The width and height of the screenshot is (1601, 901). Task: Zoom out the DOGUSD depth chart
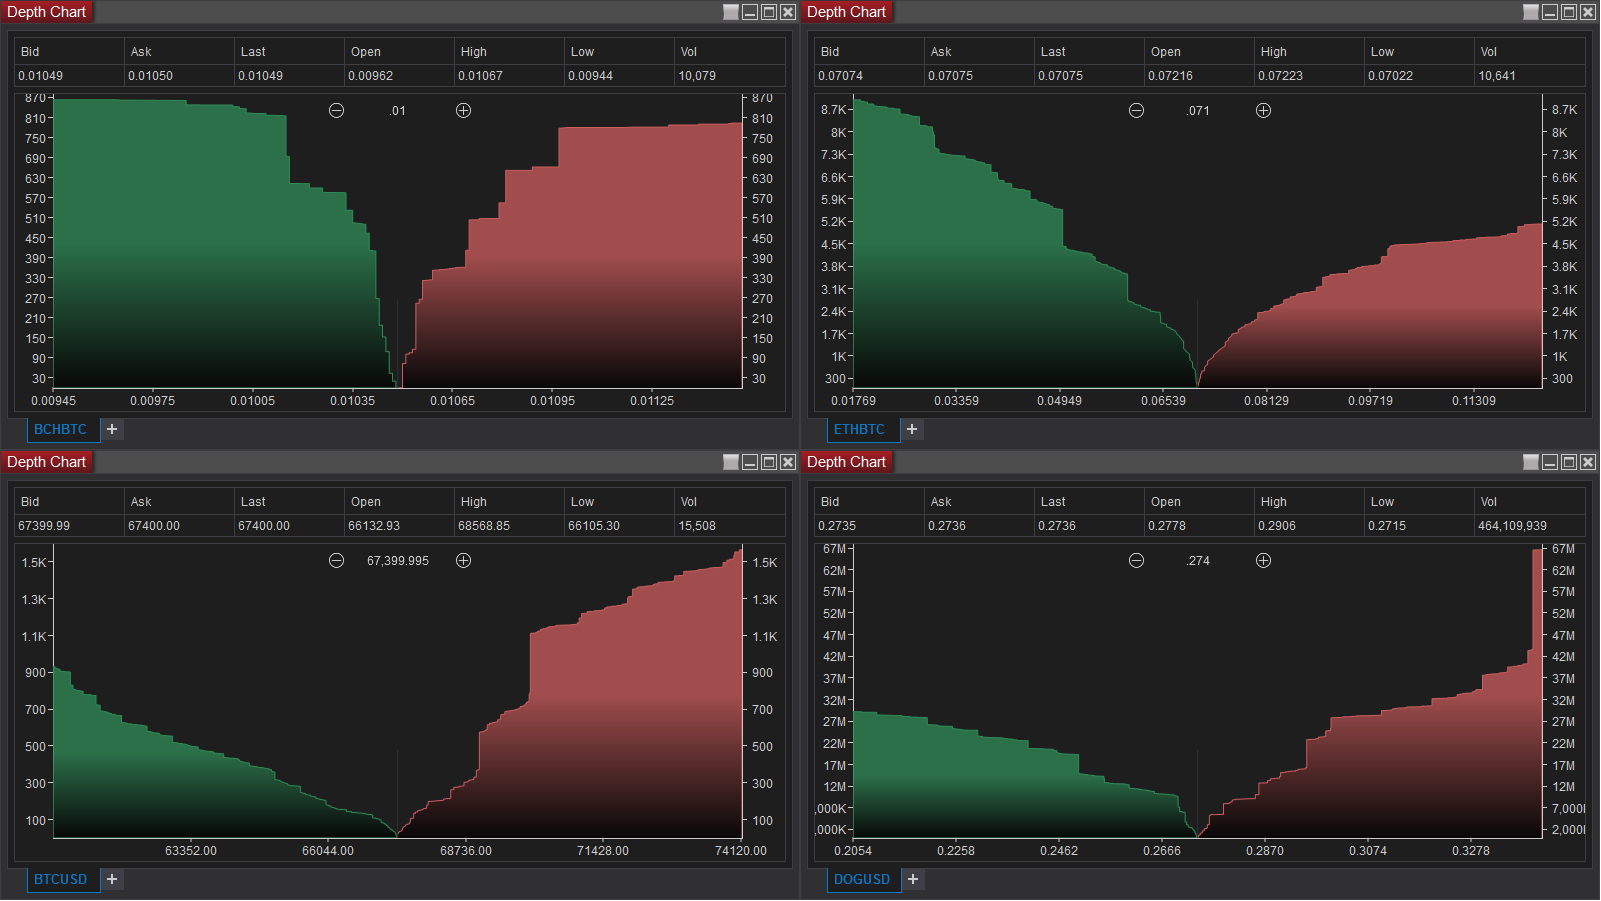pyautogui.click(x=1136, y=561)
